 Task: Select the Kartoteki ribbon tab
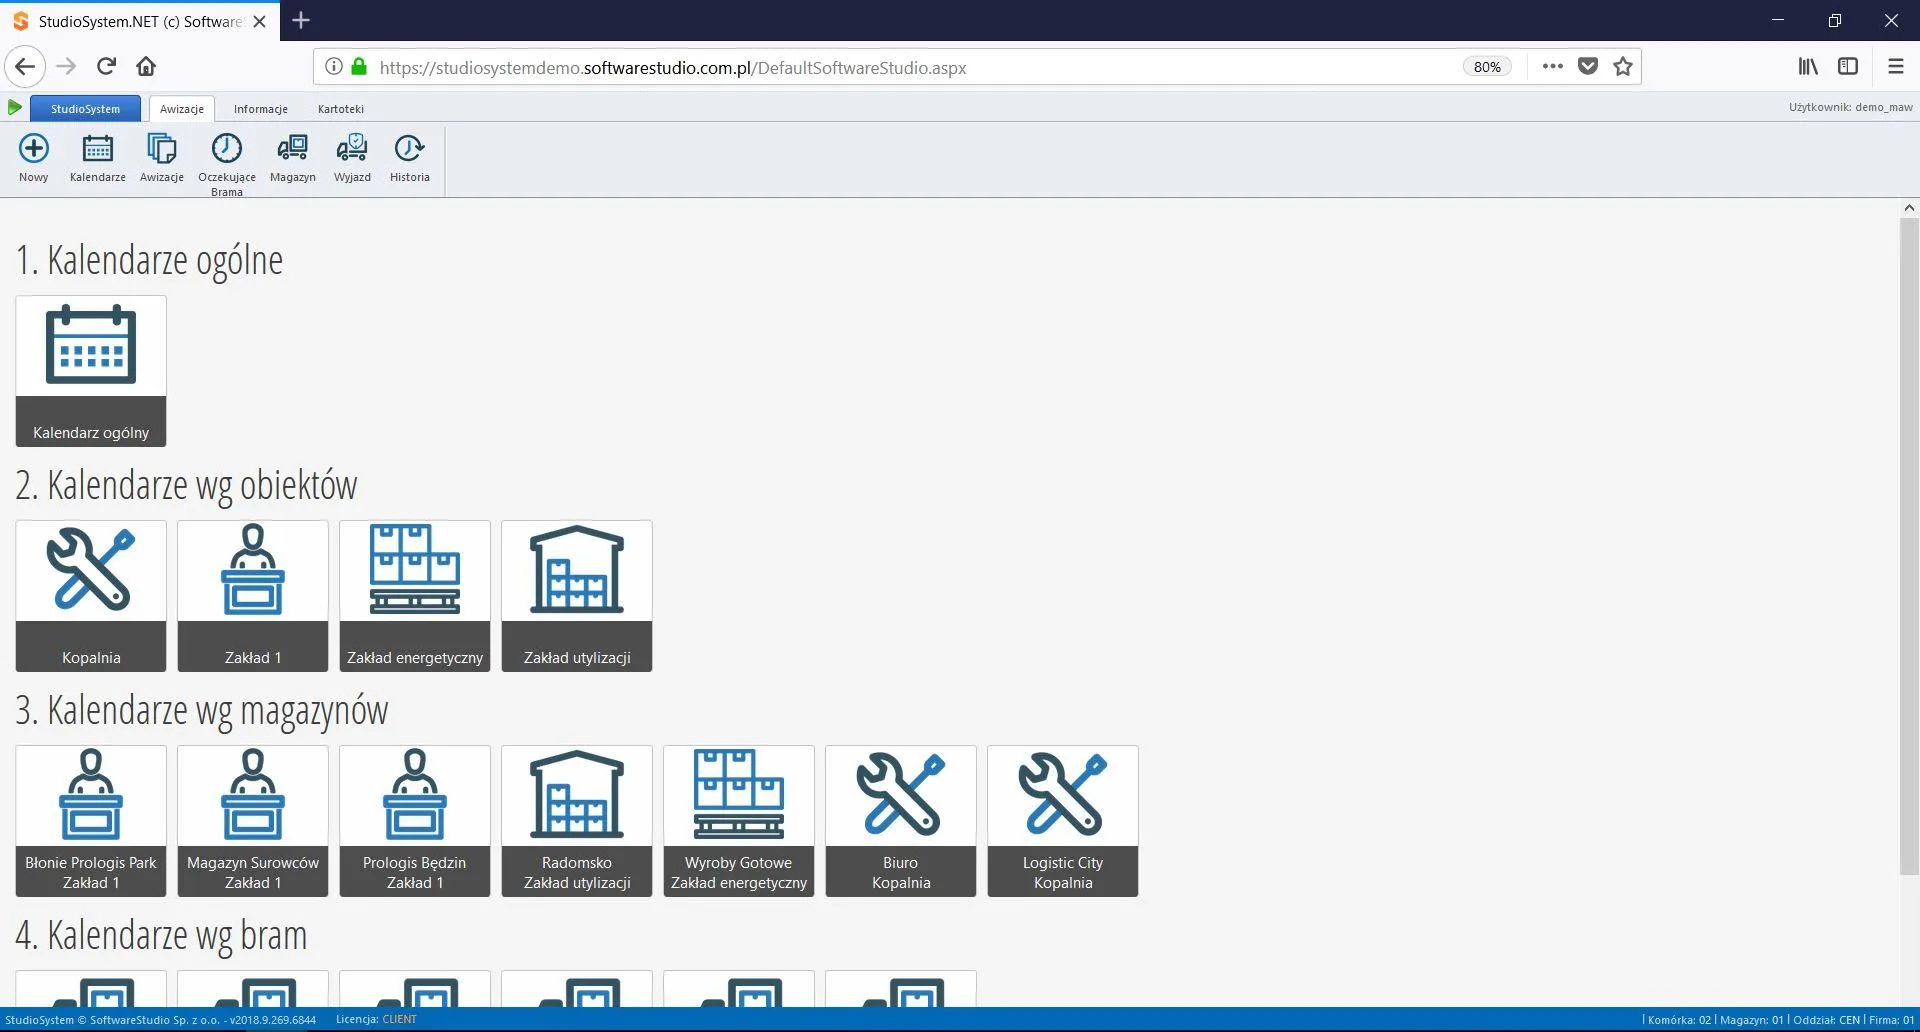click(x=341, y=109)
